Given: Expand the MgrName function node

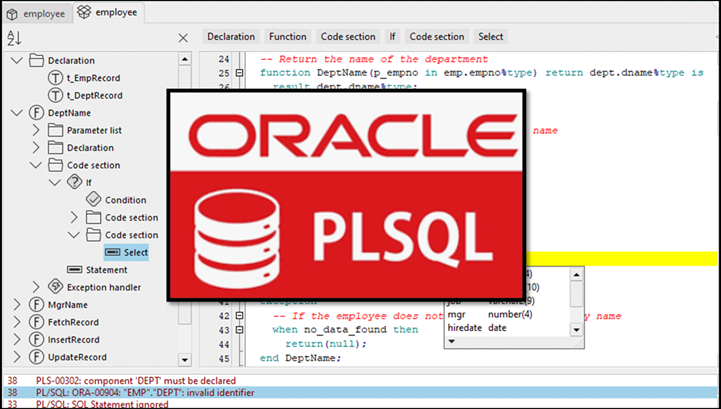Looking at the screenshot, I should point(17,305).
